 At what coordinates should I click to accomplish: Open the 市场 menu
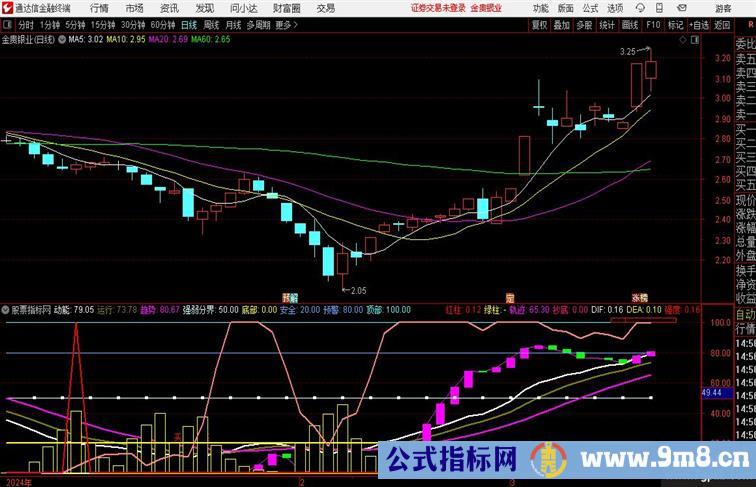point(135,8)
